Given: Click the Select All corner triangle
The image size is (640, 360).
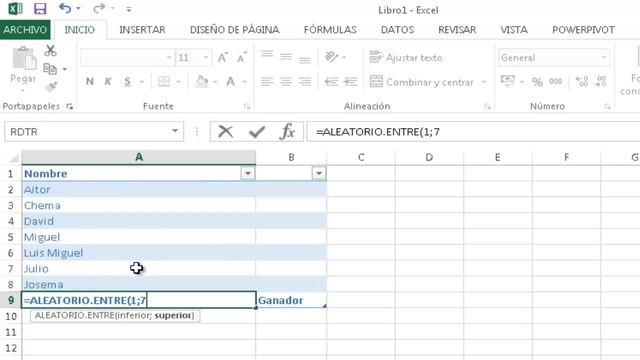Looking at the screenshot, I should coord(13,158).
